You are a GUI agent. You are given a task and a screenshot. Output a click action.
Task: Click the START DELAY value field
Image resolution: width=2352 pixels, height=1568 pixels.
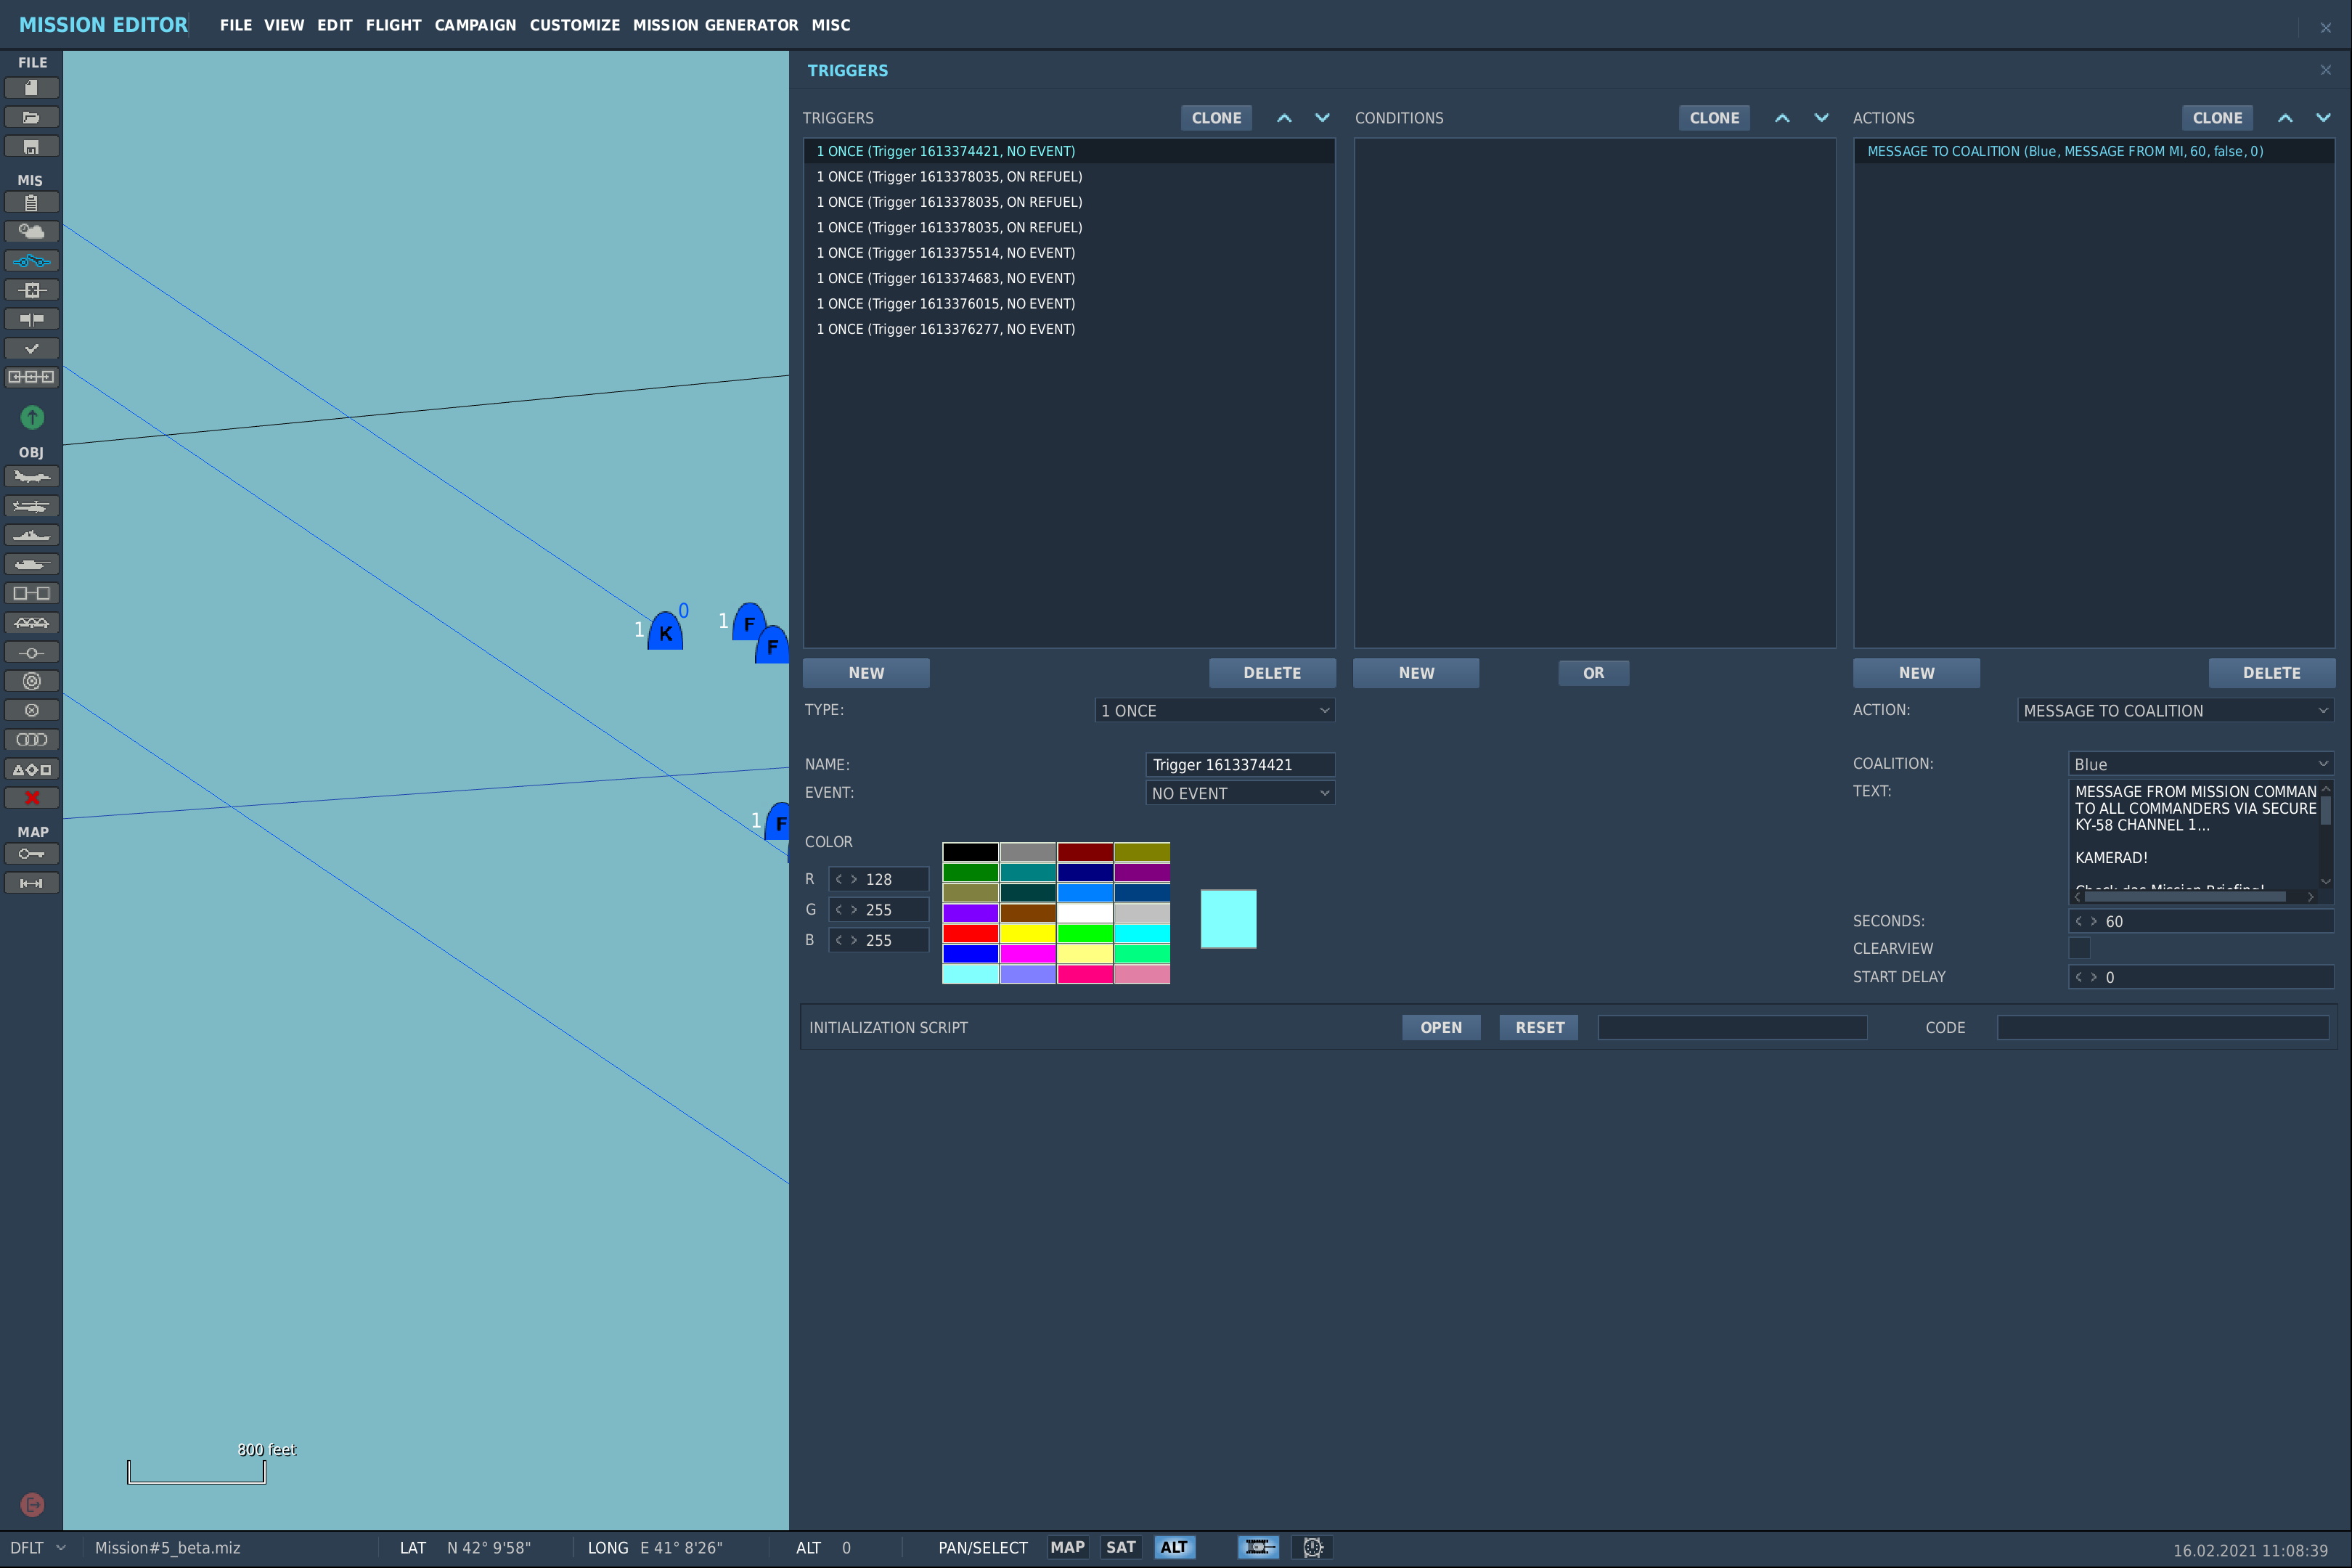pyautogui.click(x=2200, y=977)
